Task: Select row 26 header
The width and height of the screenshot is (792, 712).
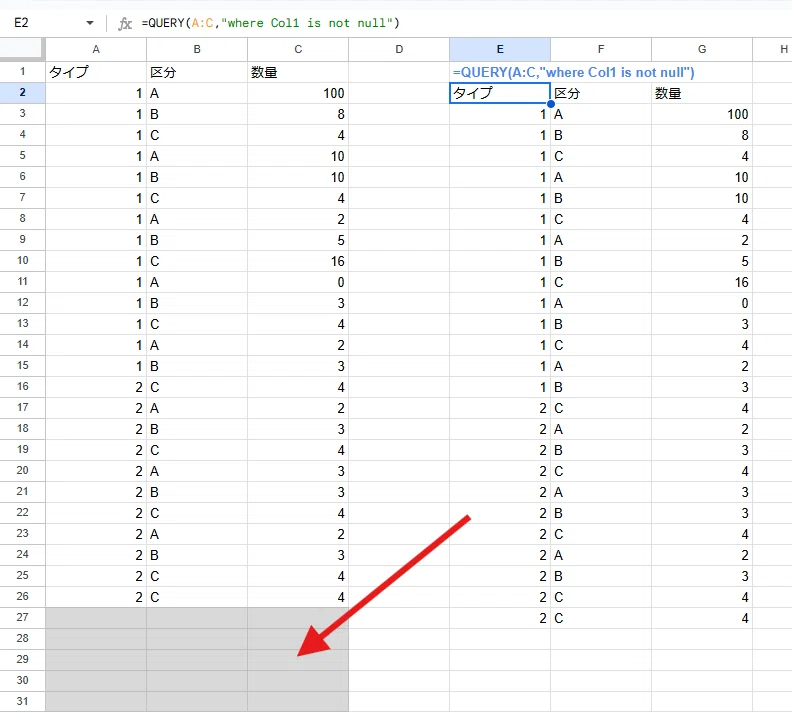Action: point(23,597)
